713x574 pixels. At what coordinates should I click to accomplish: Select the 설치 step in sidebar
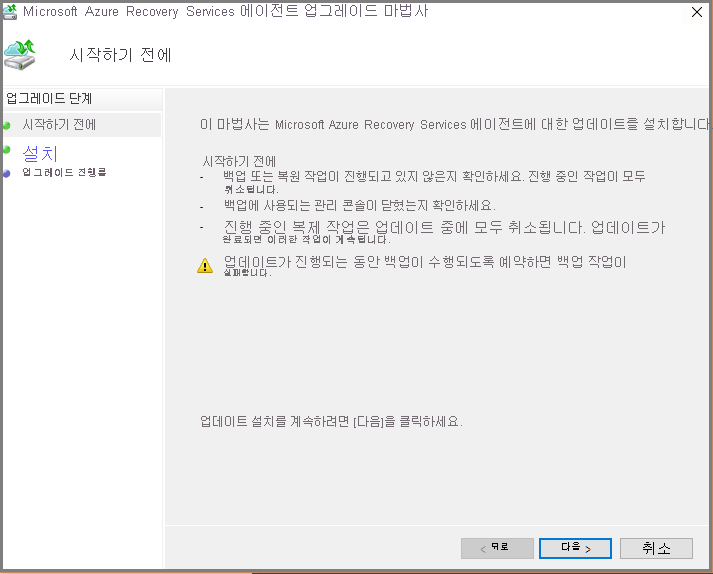(x=40, y=154)
